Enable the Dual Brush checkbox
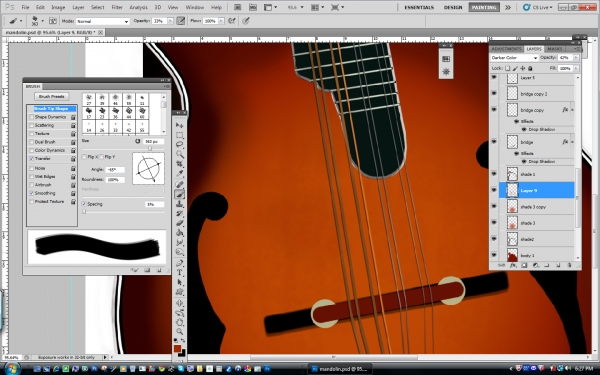600x375 pixels. (x=31, y=142)
